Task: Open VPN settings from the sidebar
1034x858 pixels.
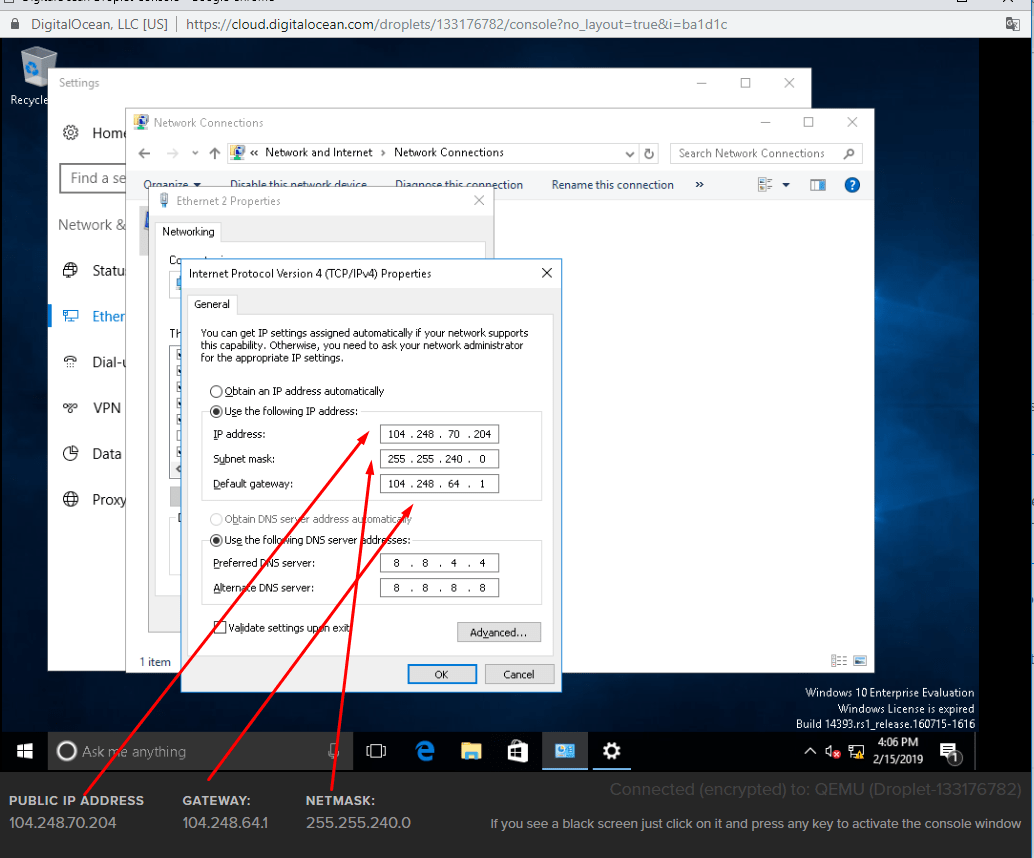Action: pyautogui.click(x=70, y=408)
